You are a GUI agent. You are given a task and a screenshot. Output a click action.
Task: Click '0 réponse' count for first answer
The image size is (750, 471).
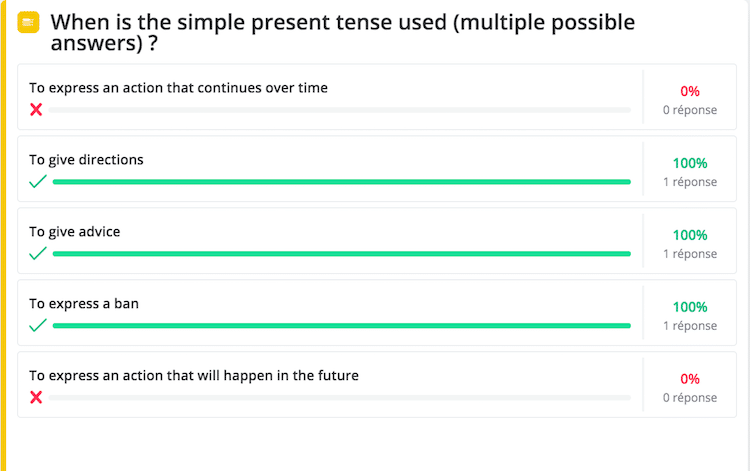[x=690, y=110]
